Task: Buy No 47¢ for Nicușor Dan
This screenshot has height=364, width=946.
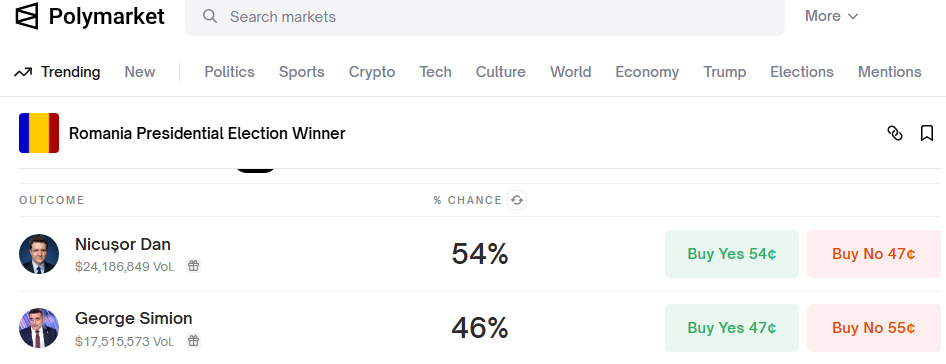Action: click(x=874, y=254)
